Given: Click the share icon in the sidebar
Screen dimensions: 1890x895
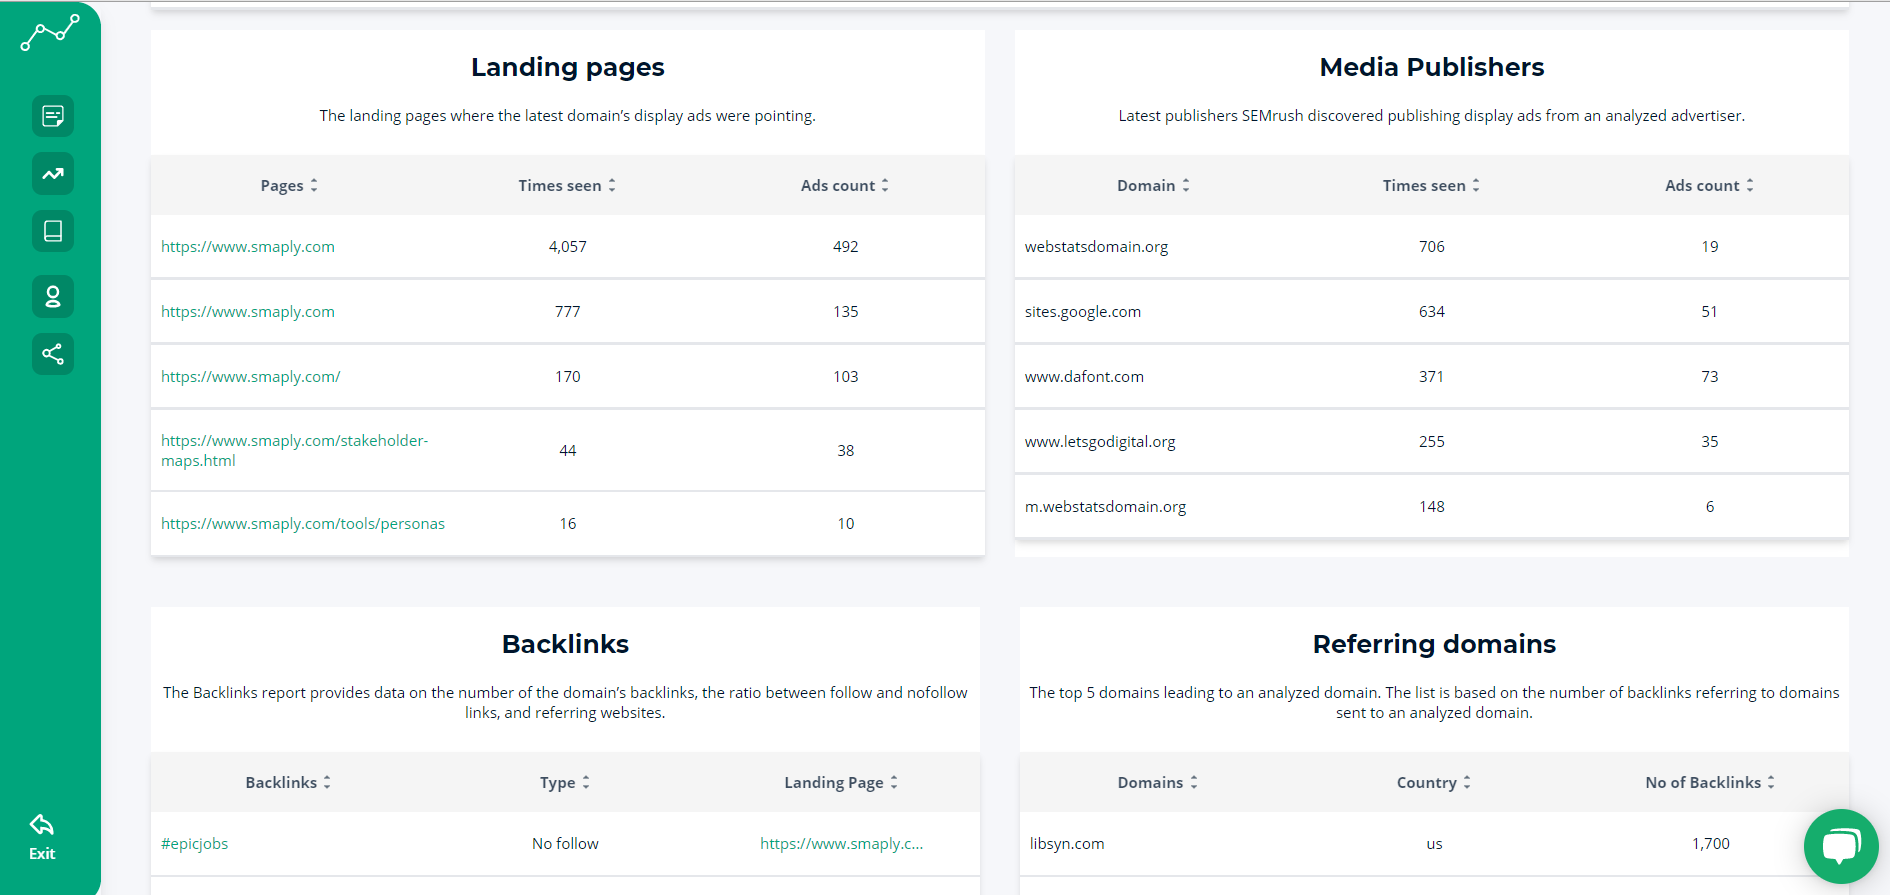Looking at the screenshot, I should pos(53,354).
